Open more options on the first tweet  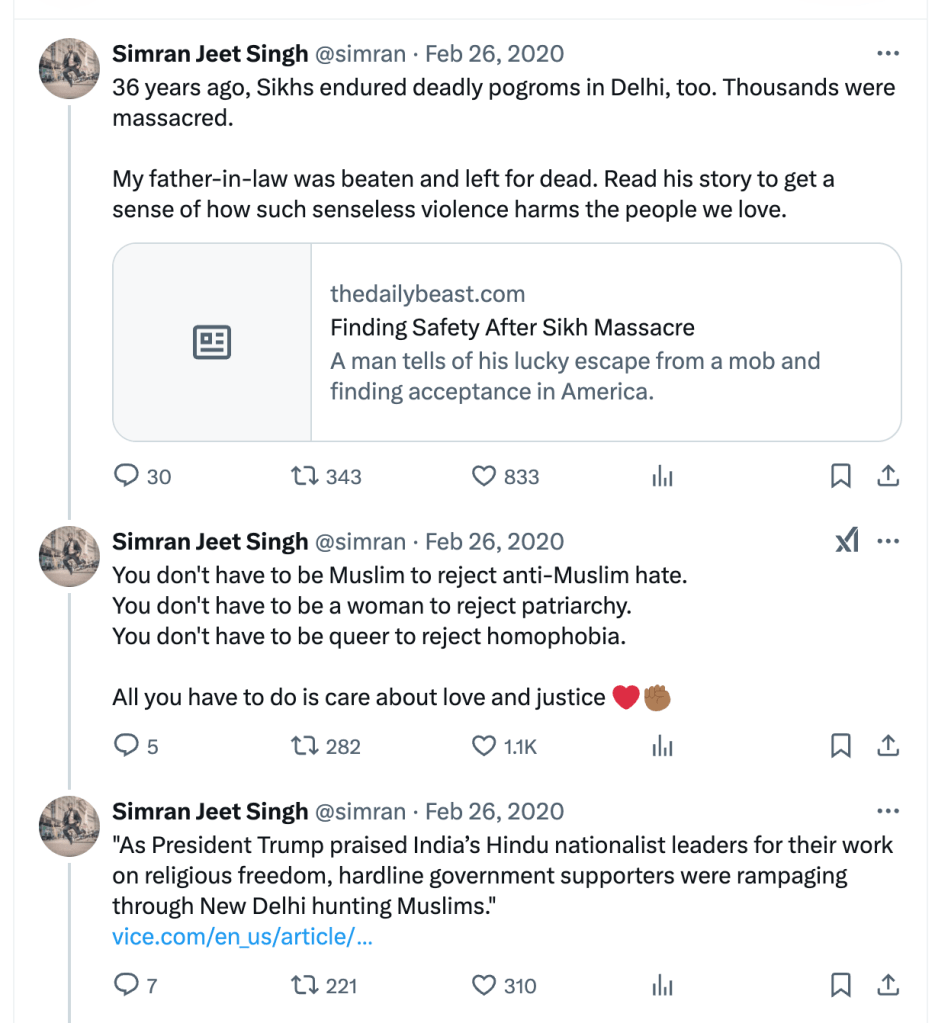[888, 54]
